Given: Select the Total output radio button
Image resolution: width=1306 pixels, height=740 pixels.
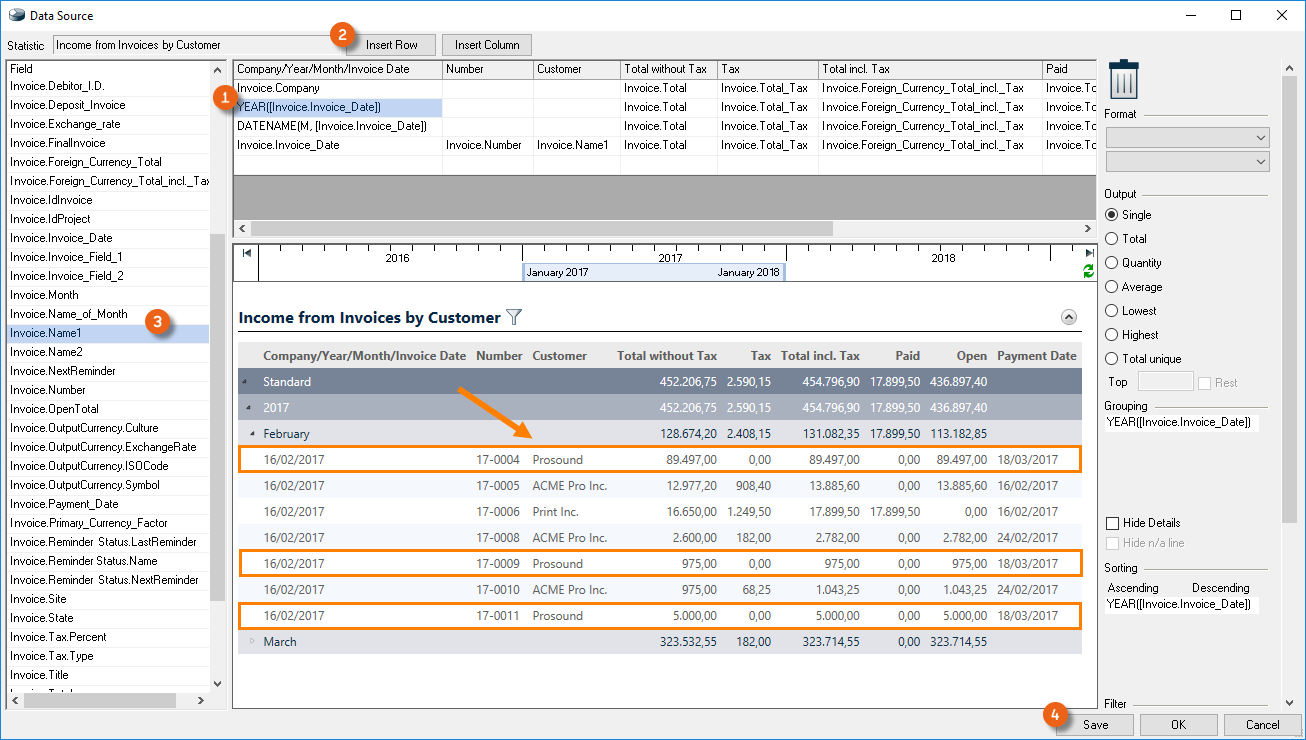Looking at the screenshot, I should [x=1112, y=239].
